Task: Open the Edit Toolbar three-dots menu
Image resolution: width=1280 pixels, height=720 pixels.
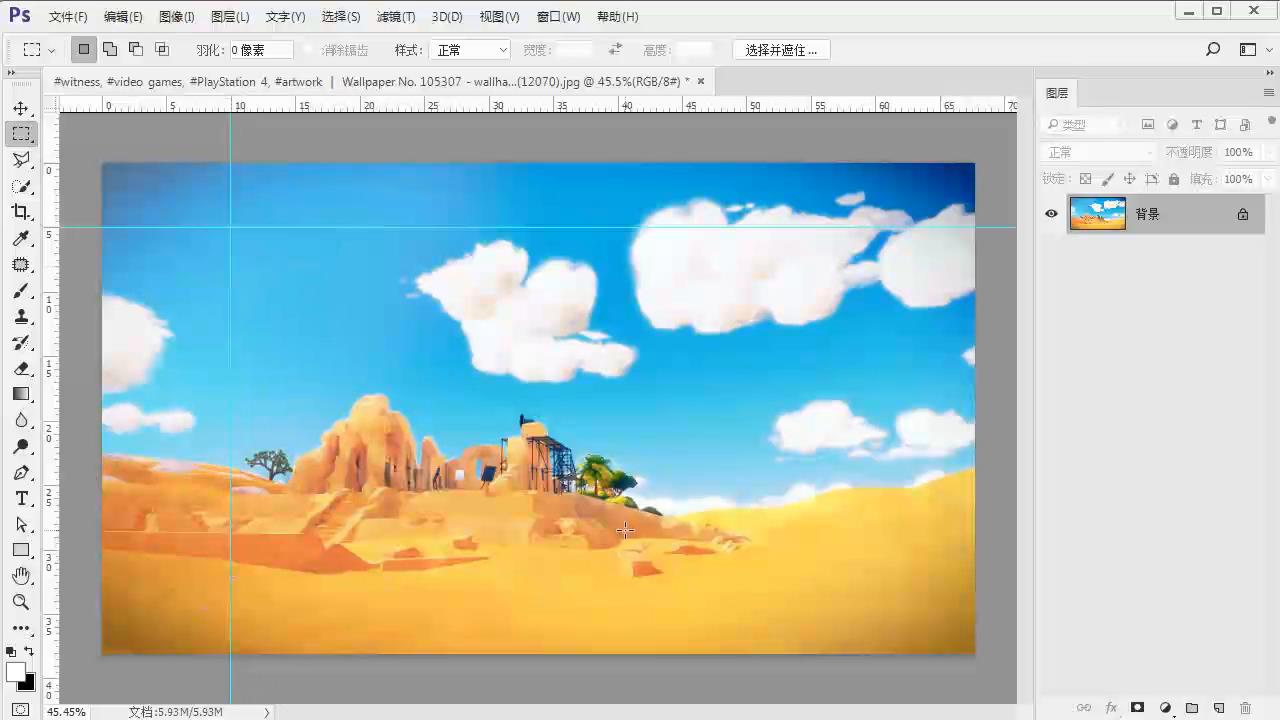Action: coord(21,628)
